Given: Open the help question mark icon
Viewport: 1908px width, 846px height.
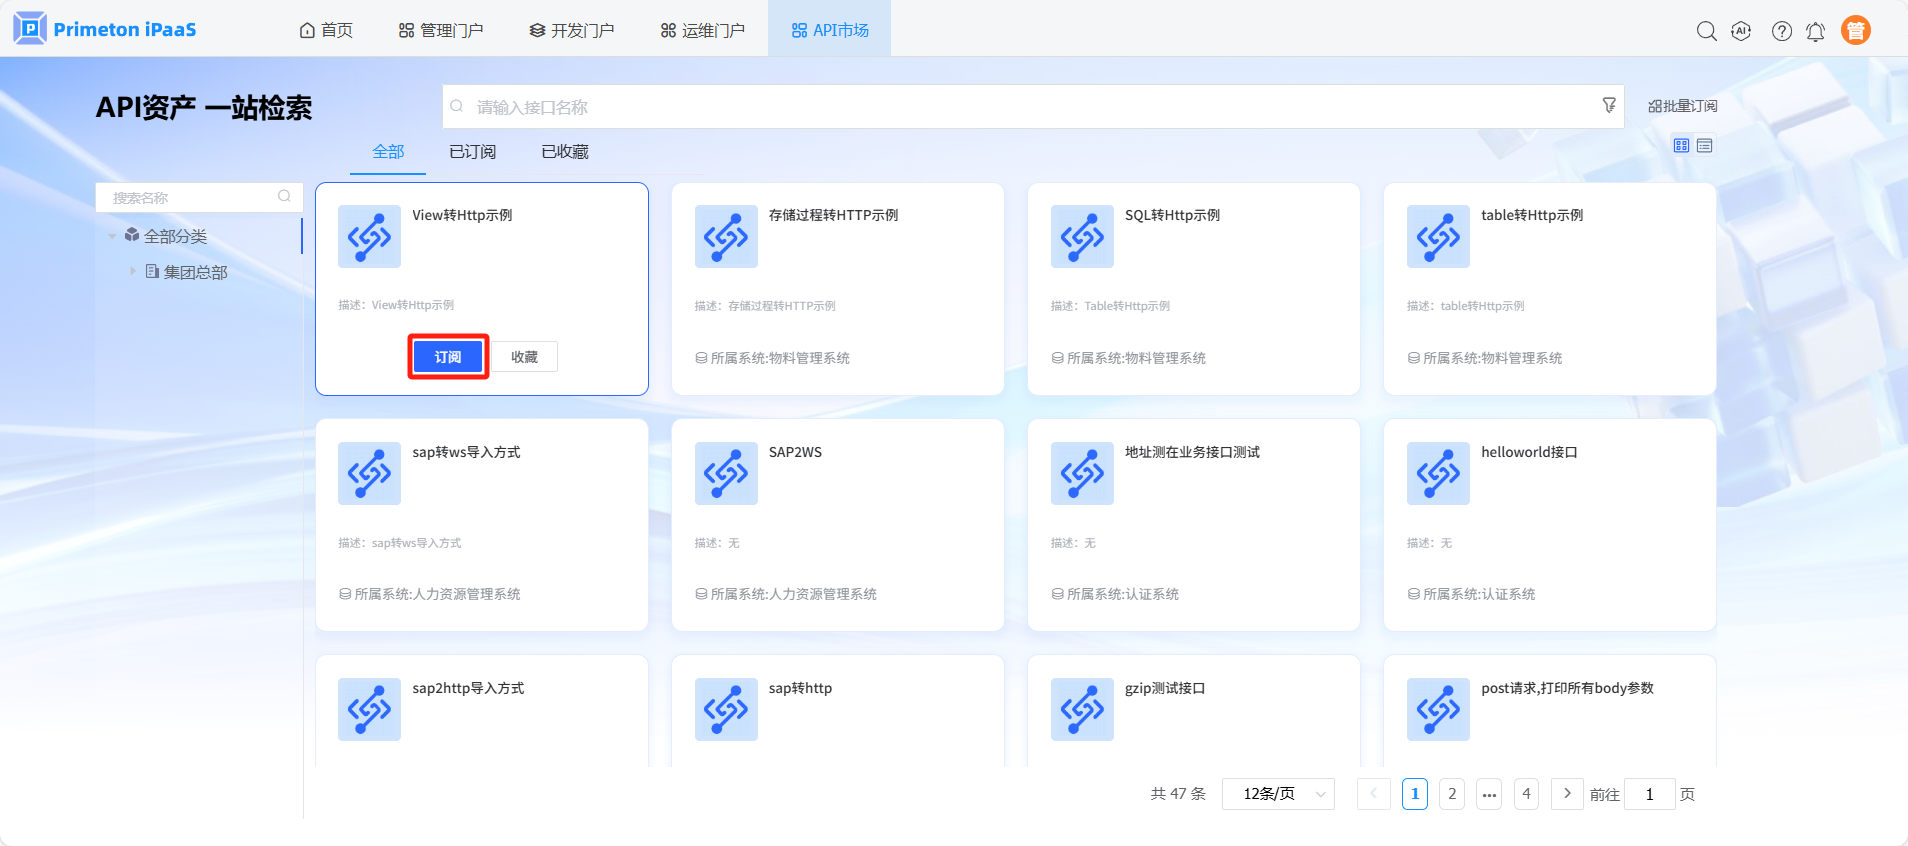Looking at the screenshot, I should click(x=1781, y=31).
